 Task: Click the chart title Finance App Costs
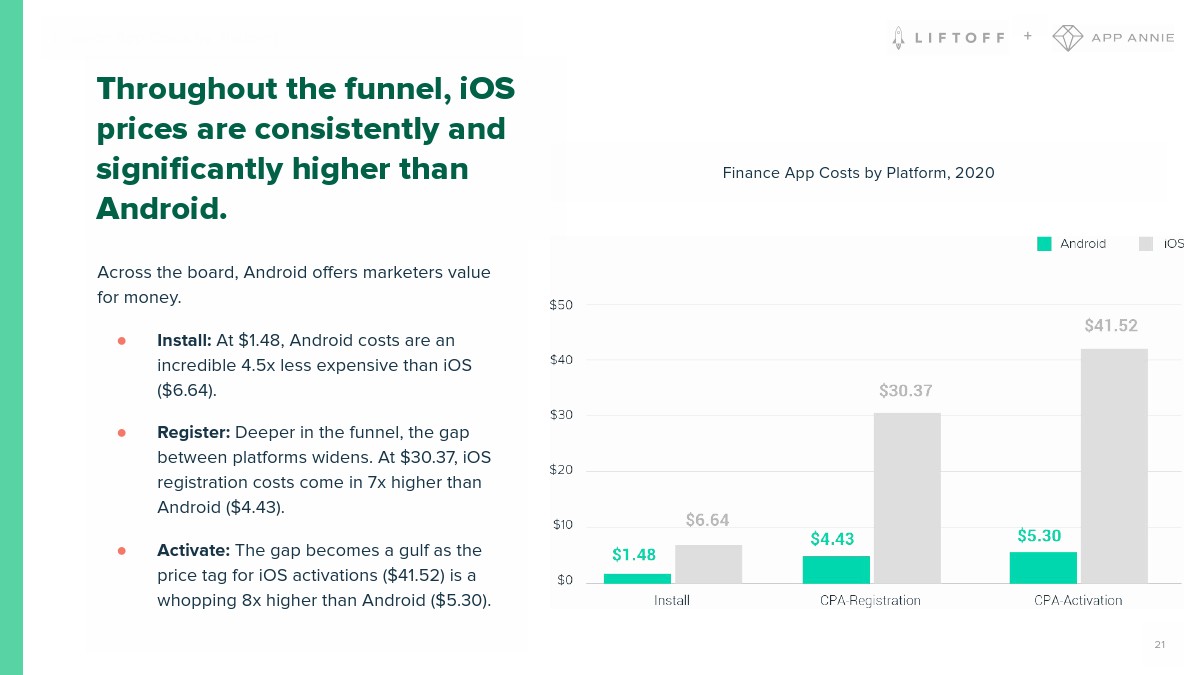tap(858, 173)
